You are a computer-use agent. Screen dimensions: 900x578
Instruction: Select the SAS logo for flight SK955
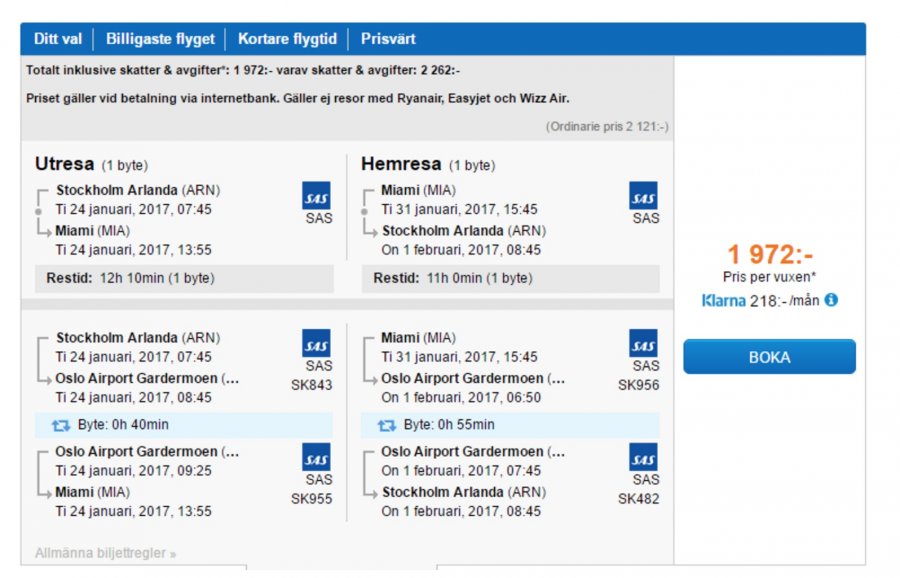point(316,457)
